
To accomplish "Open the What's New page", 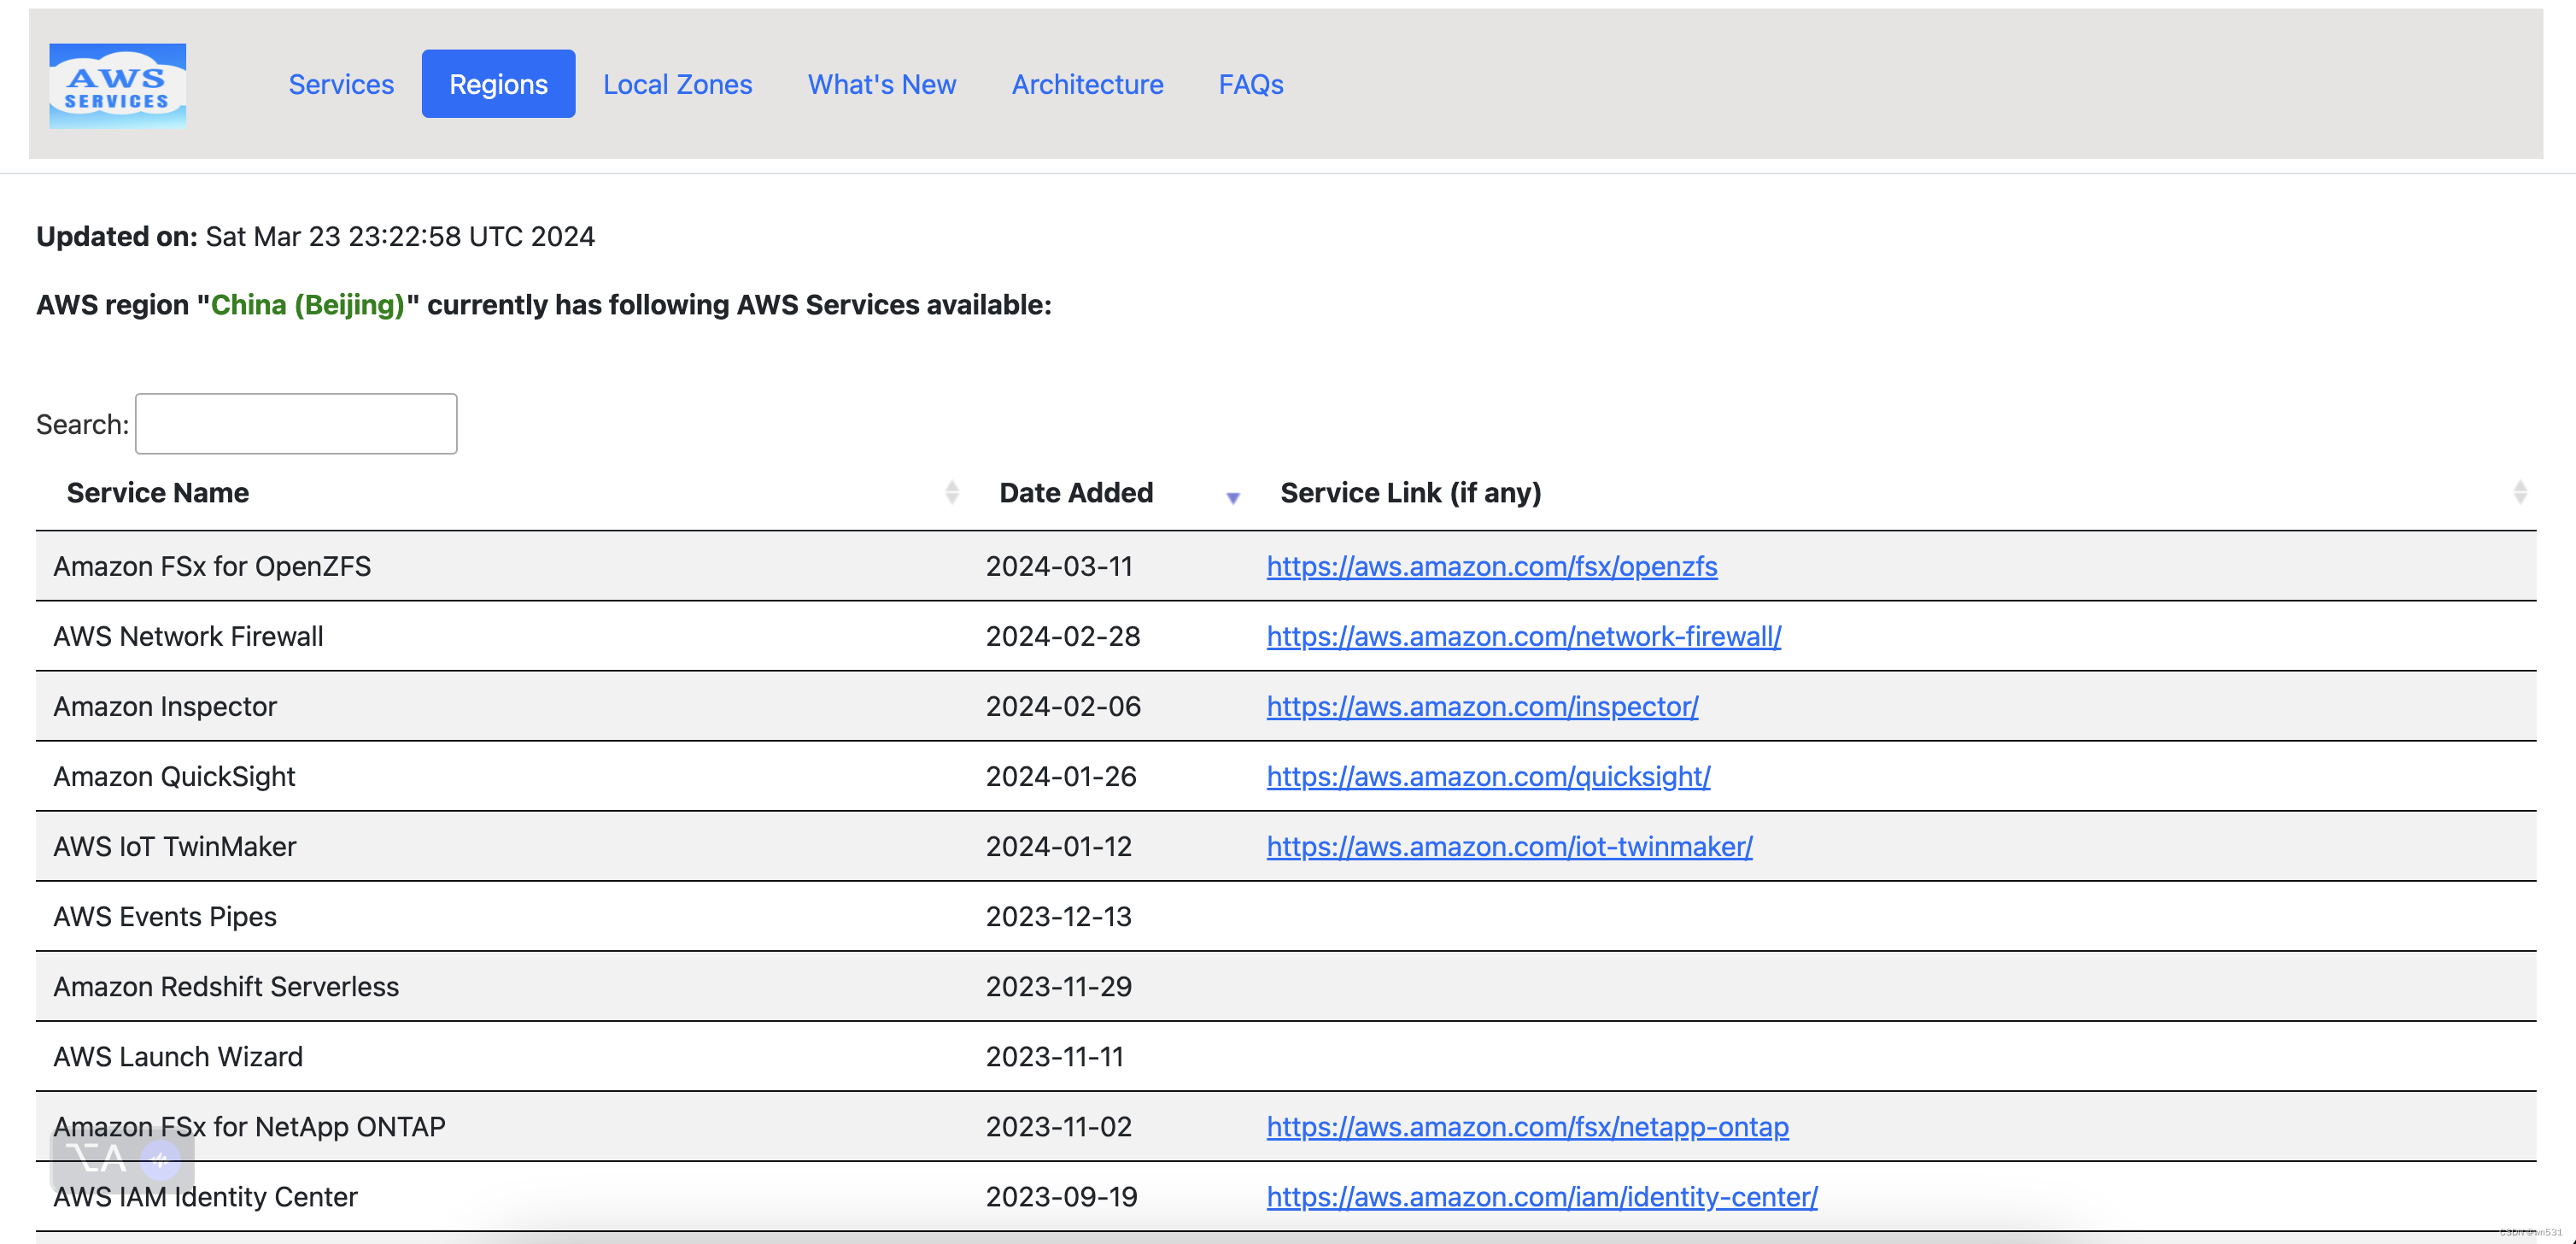I will 881,84.
